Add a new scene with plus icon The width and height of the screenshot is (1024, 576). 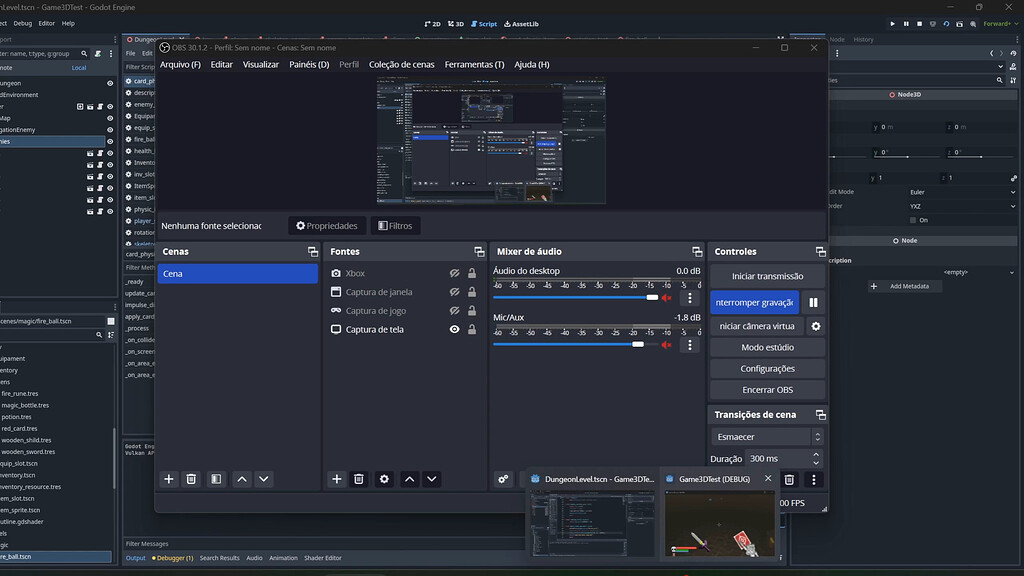pyautogui.click(x=168, y=479)
